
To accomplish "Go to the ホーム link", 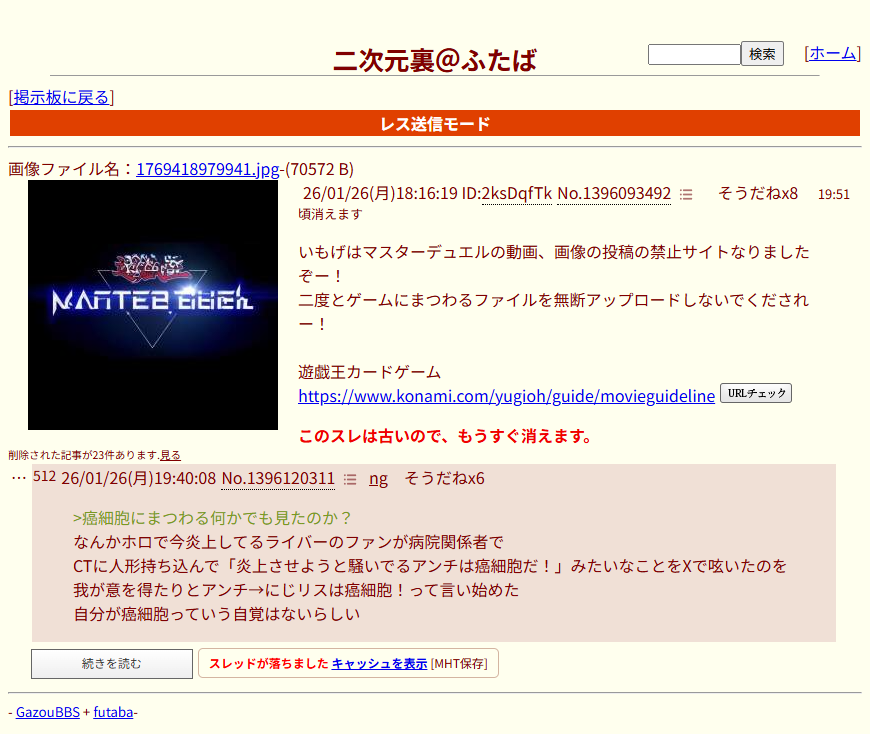I will pos(832,54).
